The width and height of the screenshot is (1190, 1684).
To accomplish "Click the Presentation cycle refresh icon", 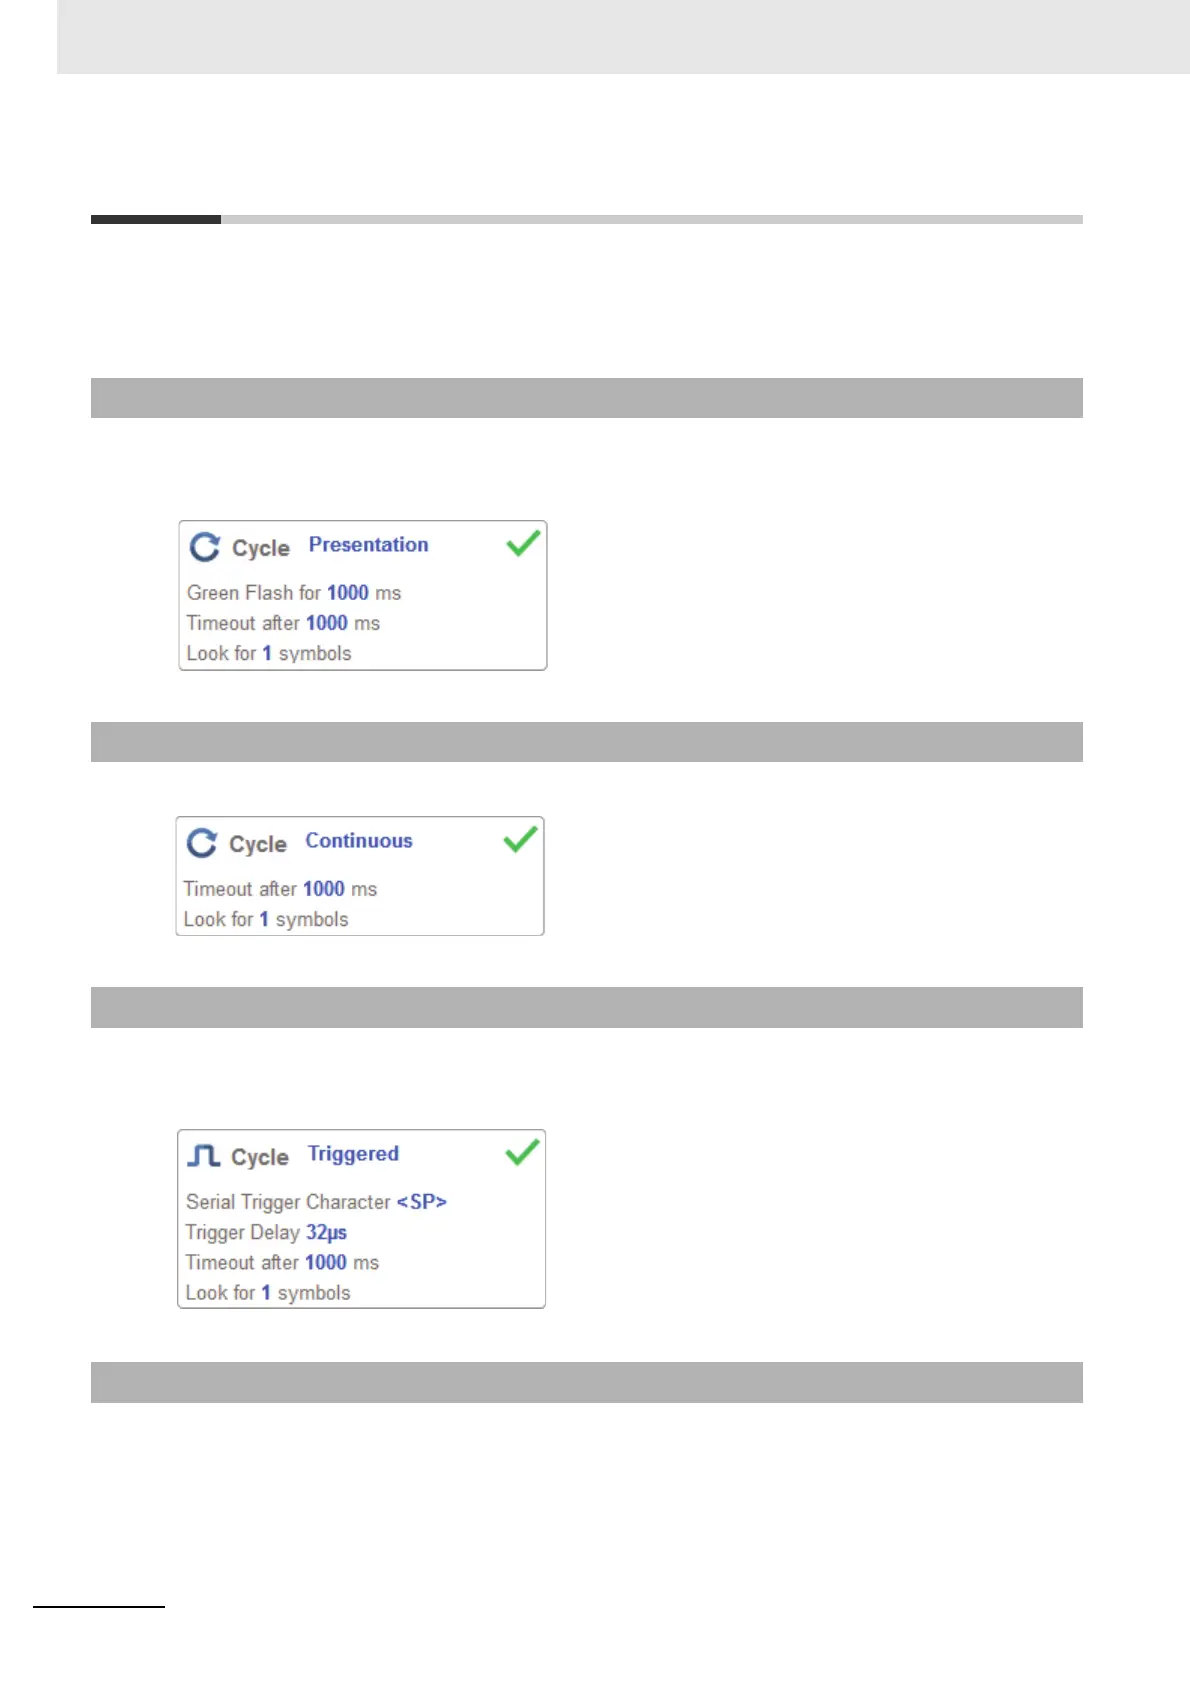I will [205, 547].
